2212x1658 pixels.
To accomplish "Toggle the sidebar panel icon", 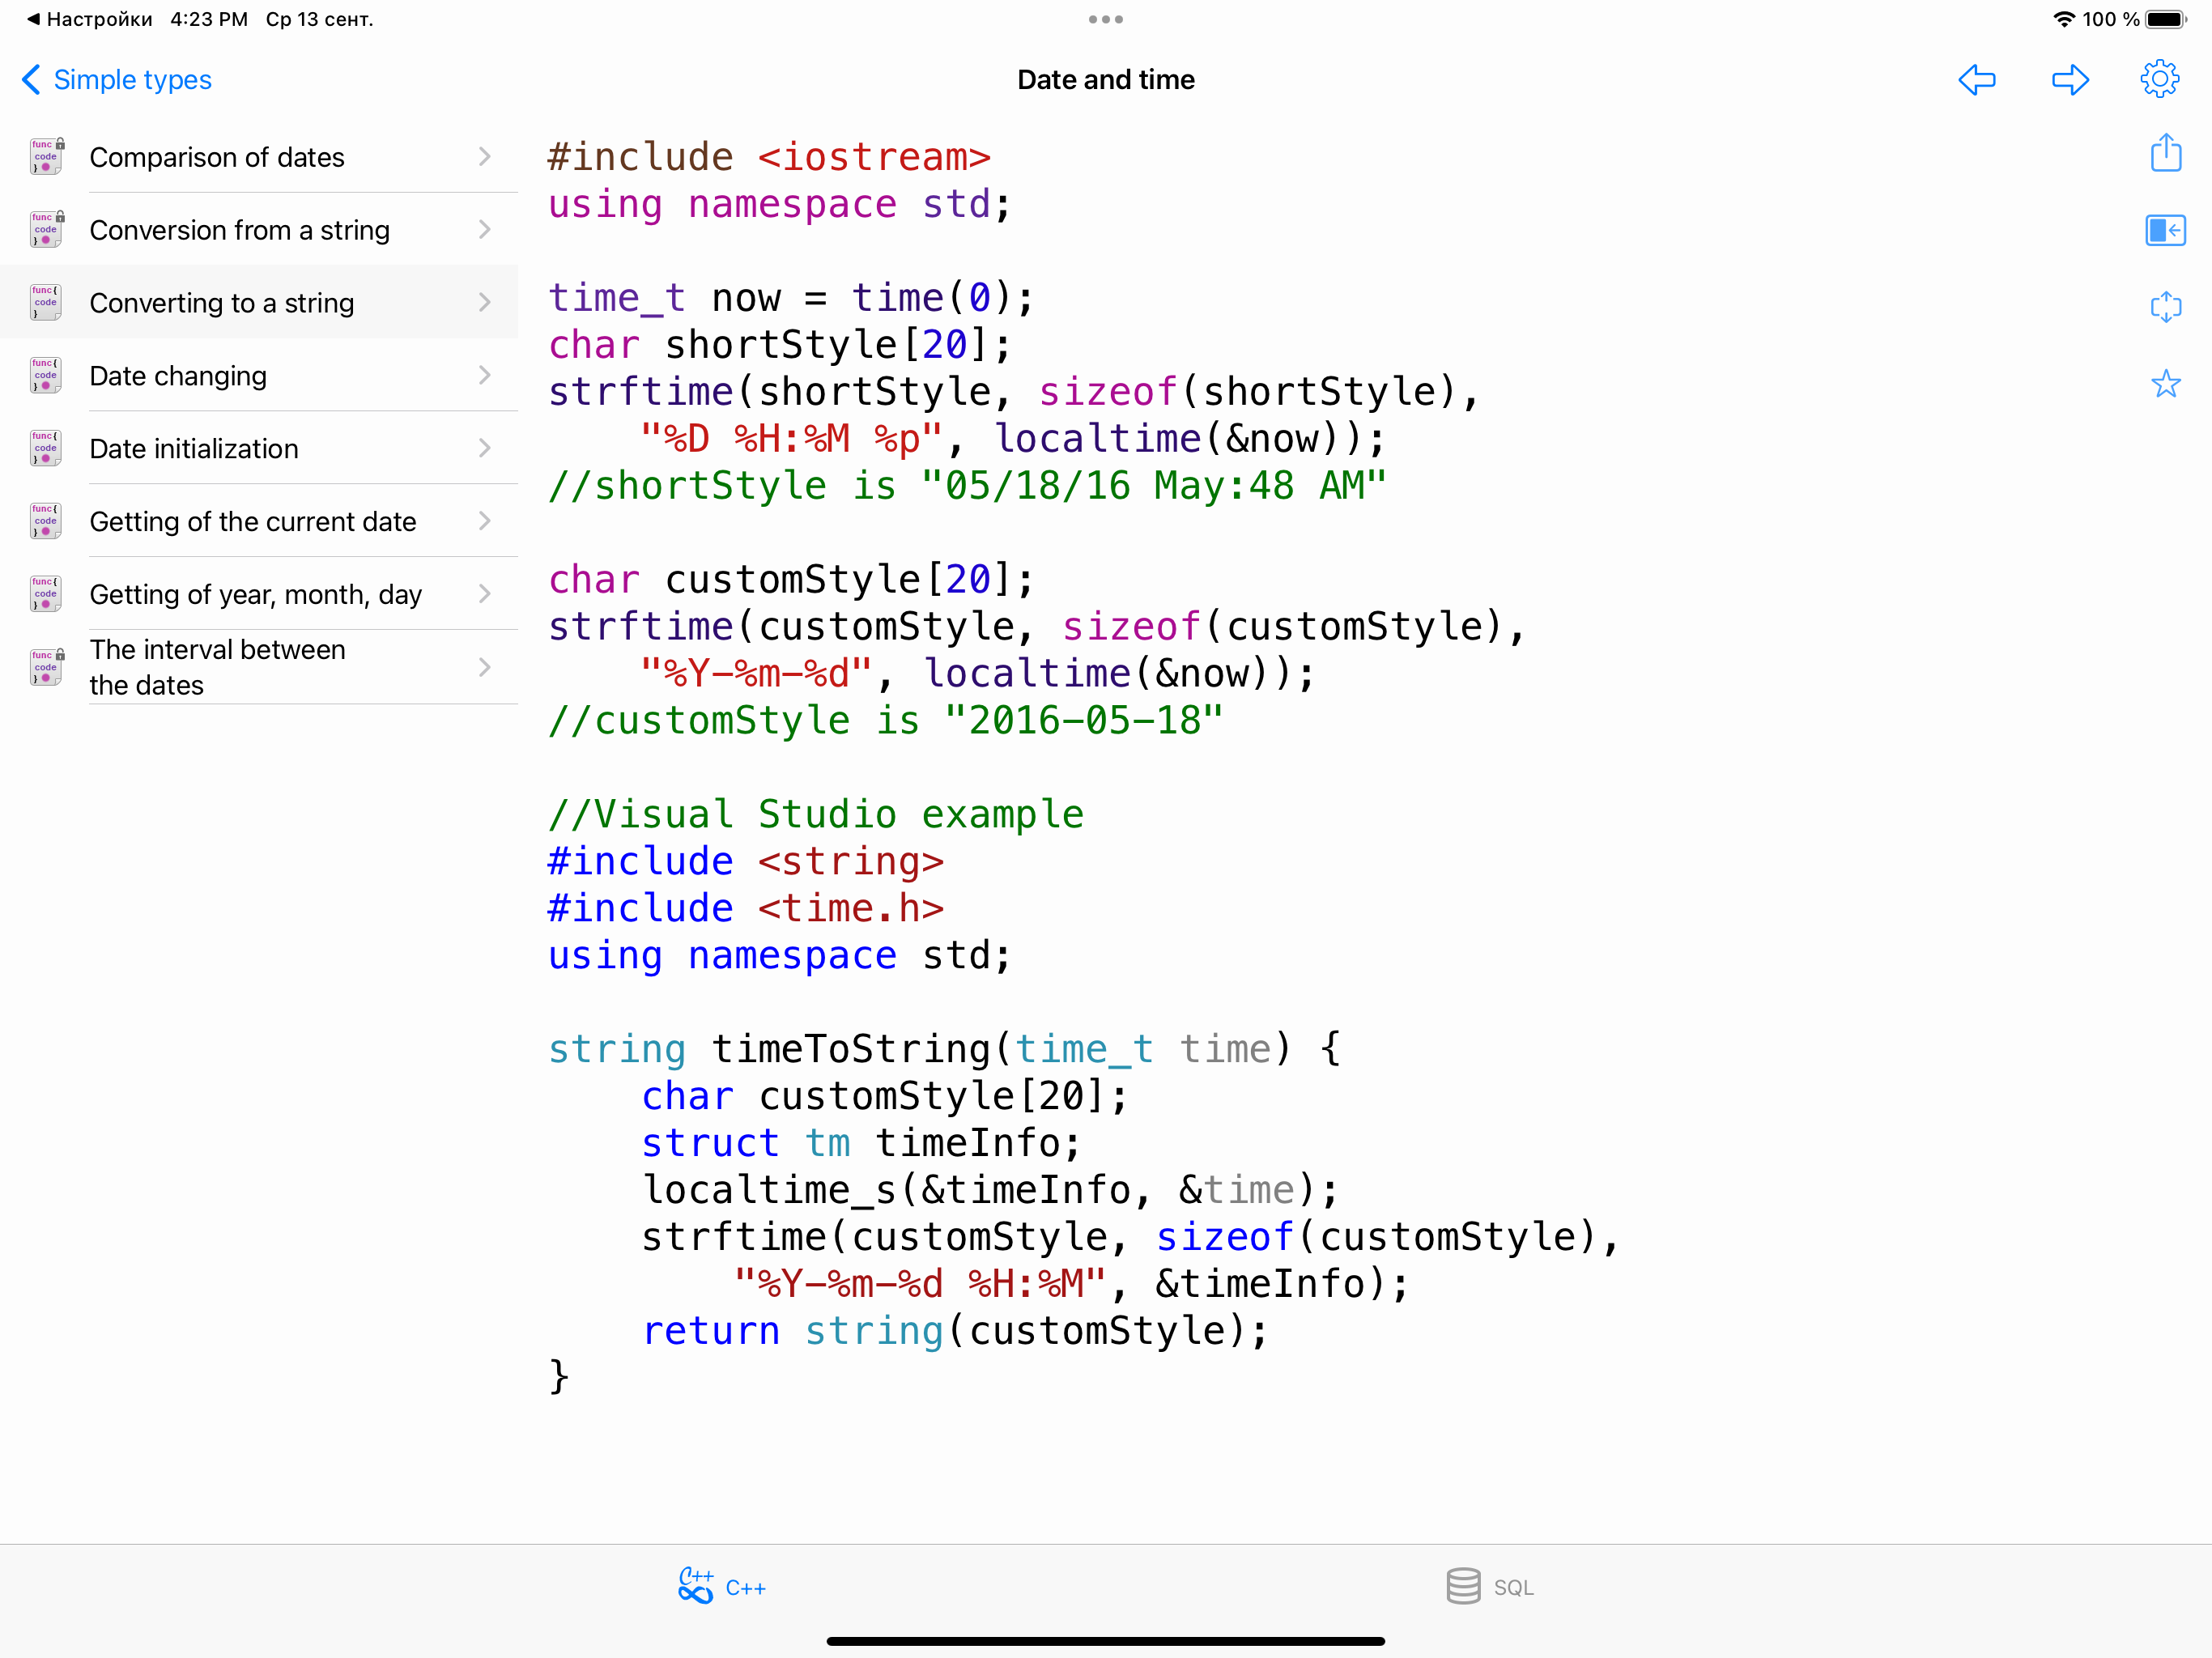I will coord(2166,230).
